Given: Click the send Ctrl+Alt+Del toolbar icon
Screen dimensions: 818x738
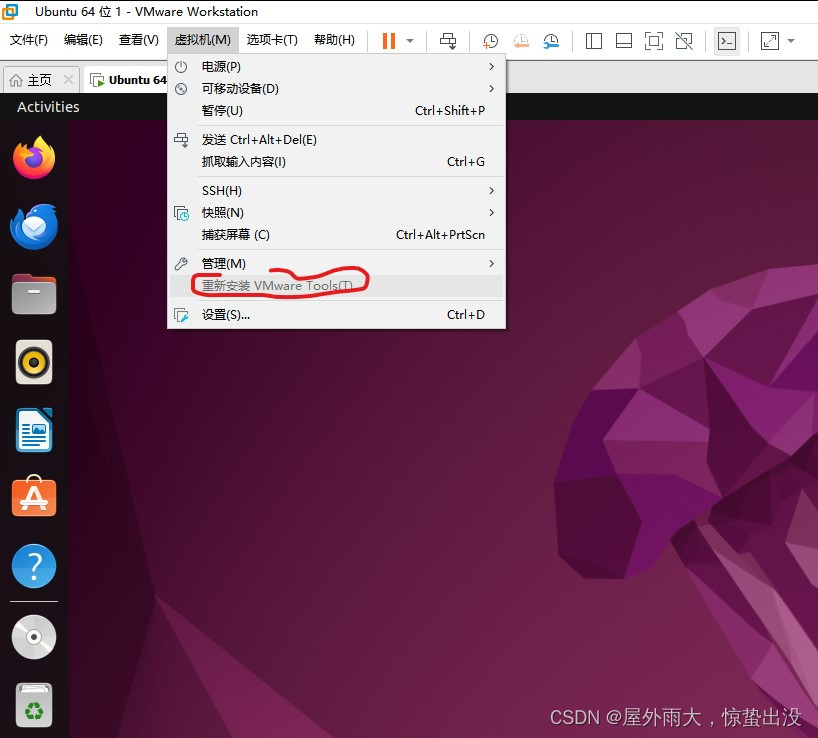Looking at the screenshot, I should (448, 41).
